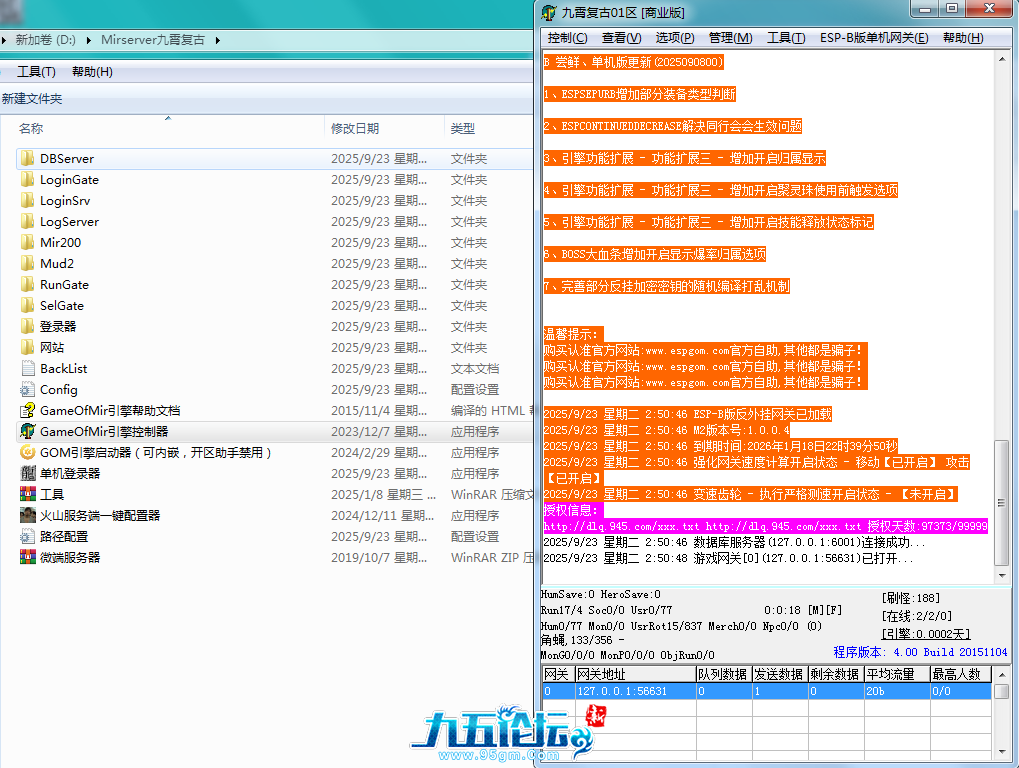1019x768 pixels.
Task: Click the 程序版本: 4.00 Build text
Action: coord(920,652)
